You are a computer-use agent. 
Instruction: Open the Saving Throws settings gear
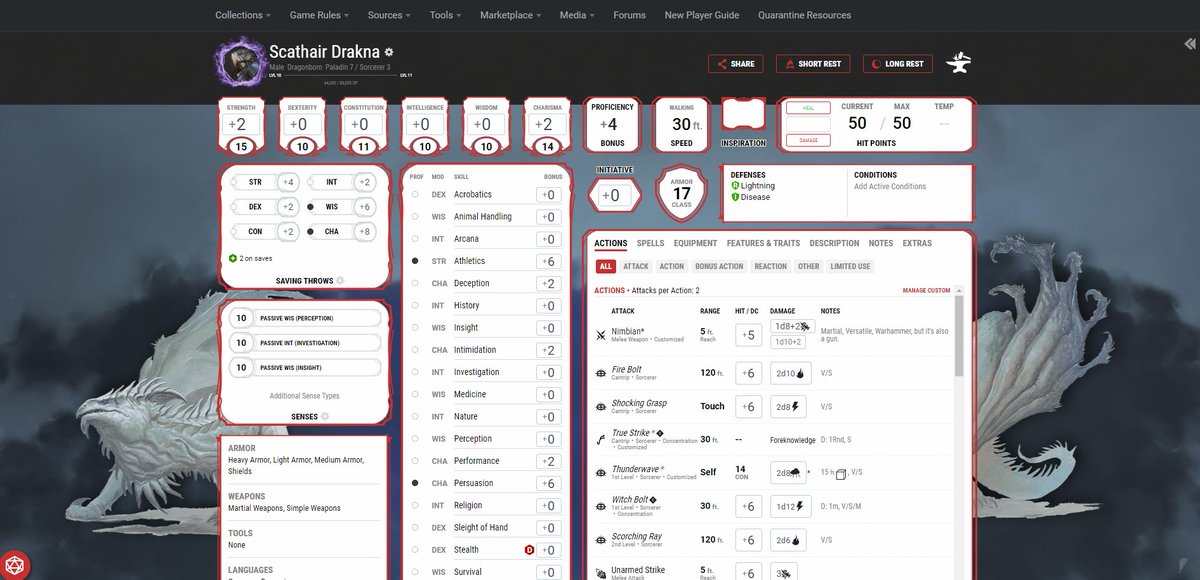[x=340, y=281]
